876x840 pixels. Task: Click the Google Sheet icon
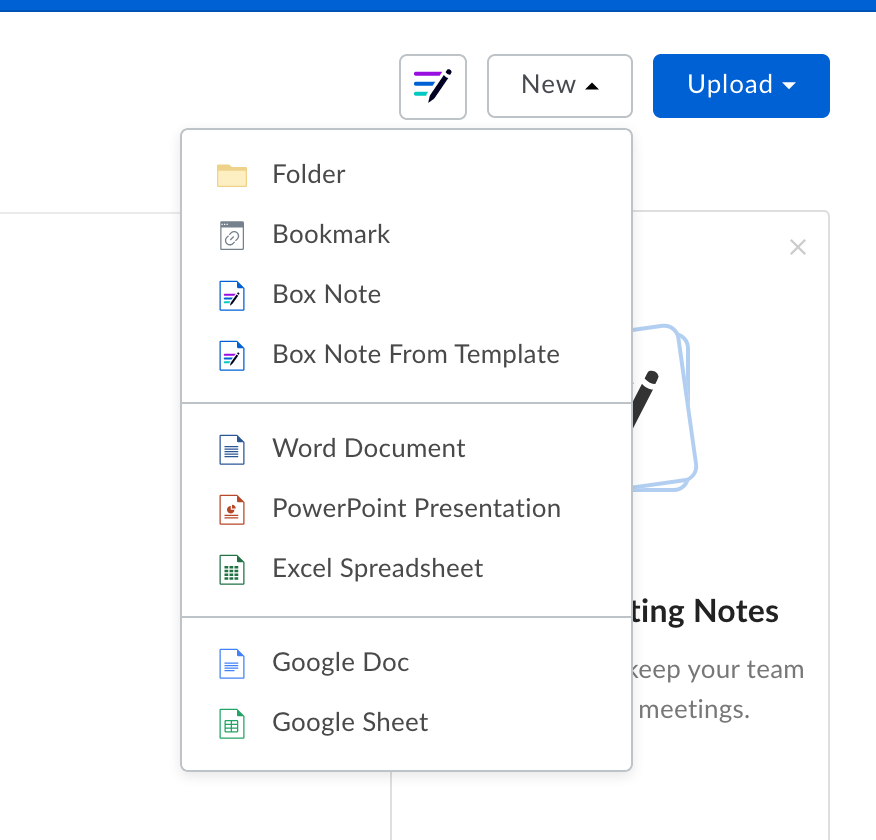click(x=232, y=723)
